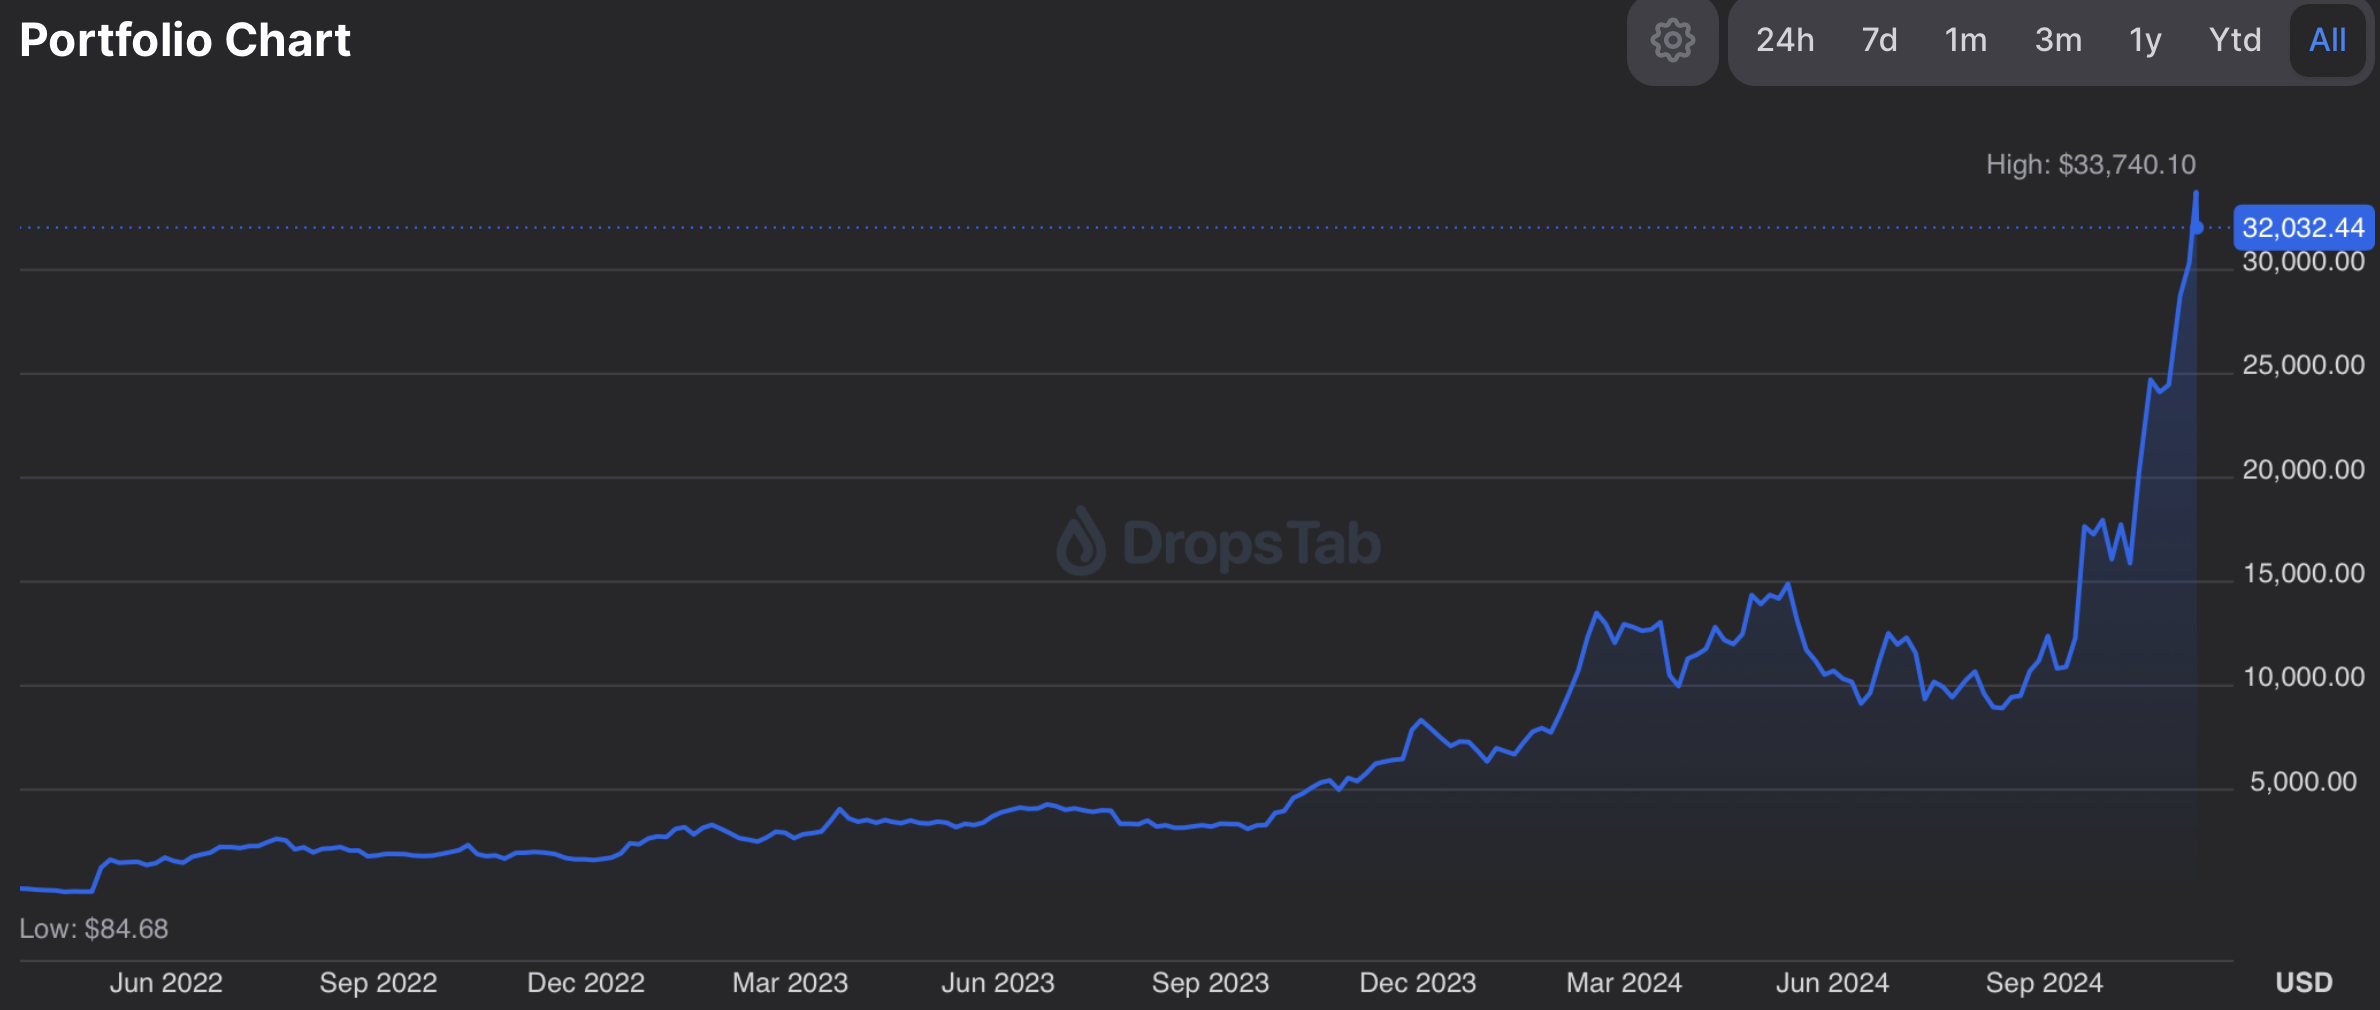Click the Jun 2023 axis label
The image size is (2380, 1010).
coord(998,983)
